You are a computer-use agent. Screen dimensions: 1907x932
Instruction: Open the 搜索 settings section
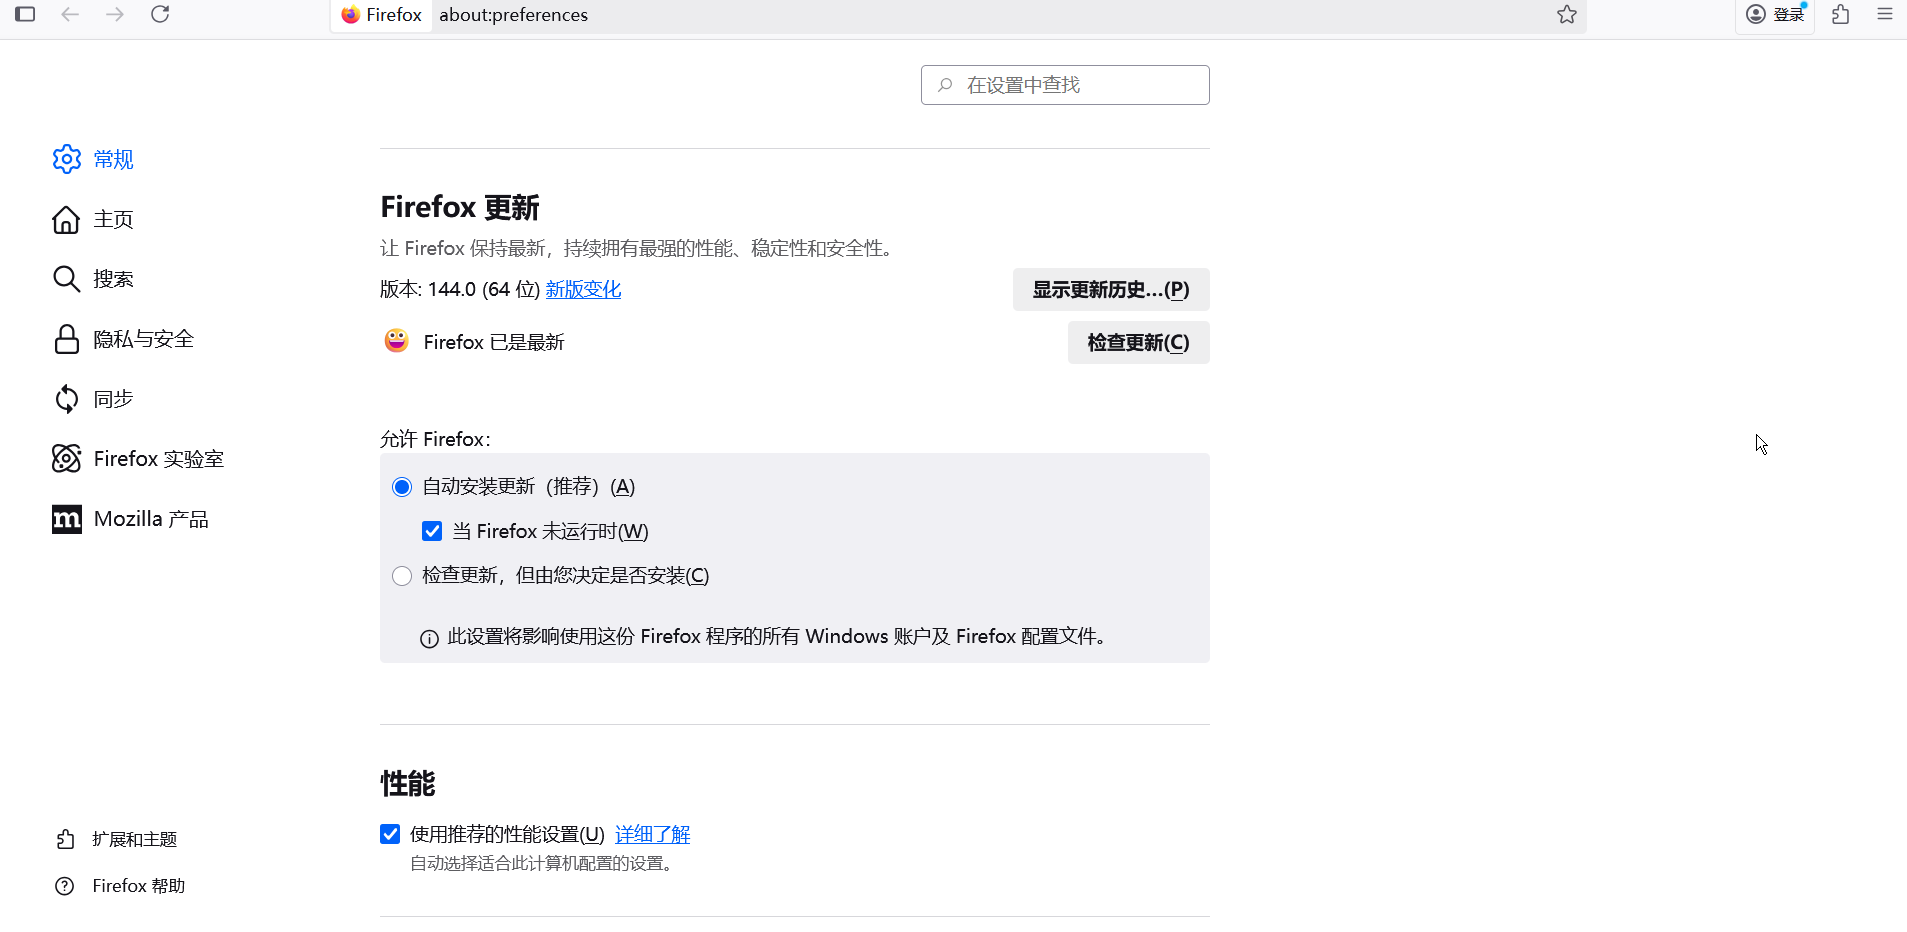click(x=113, y=279)
